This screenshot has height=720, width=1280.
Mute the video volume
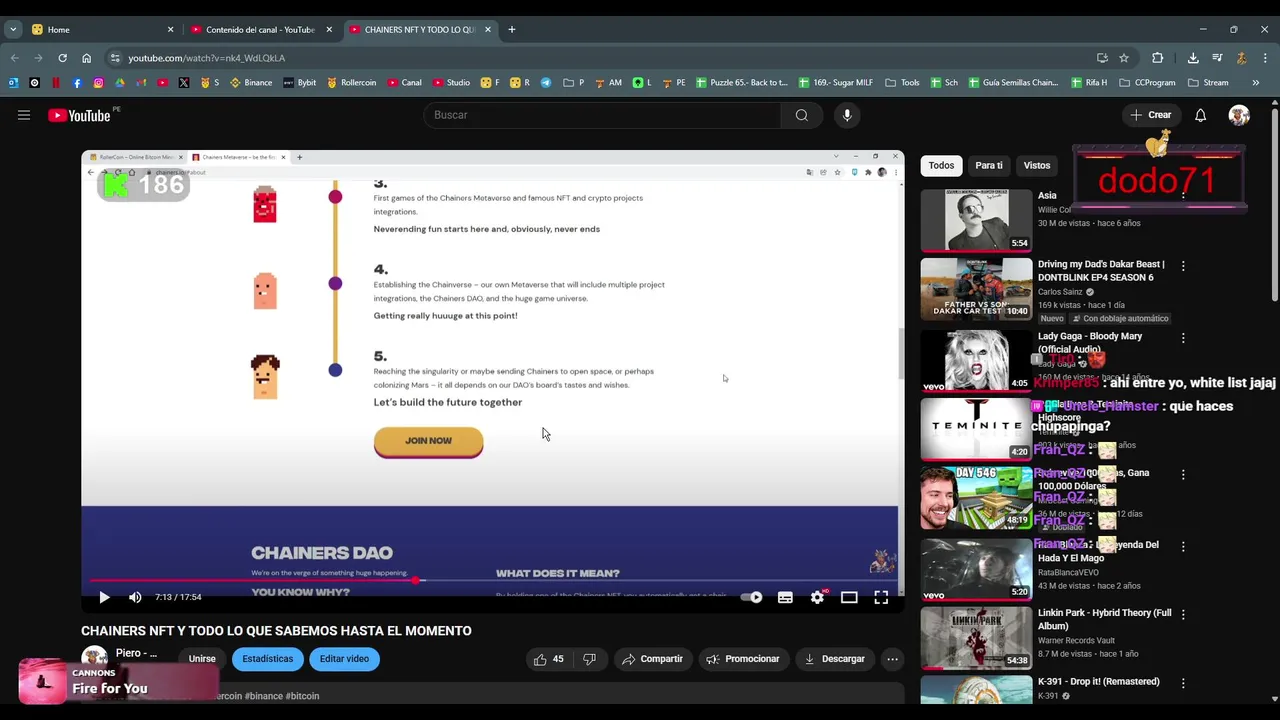point(135,597)
